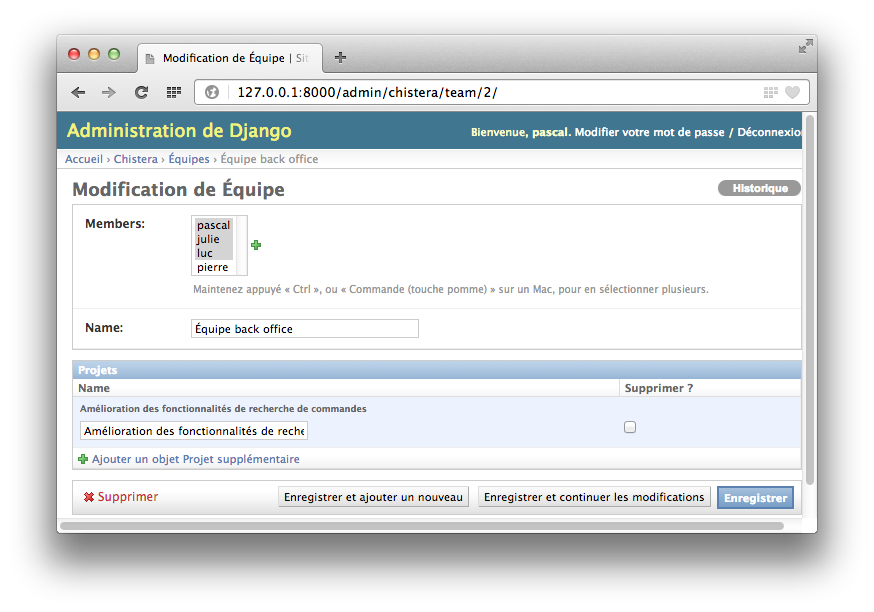Click 'Supprimer ?' column header
The image size is (874, 612).
tap(659, 388)
